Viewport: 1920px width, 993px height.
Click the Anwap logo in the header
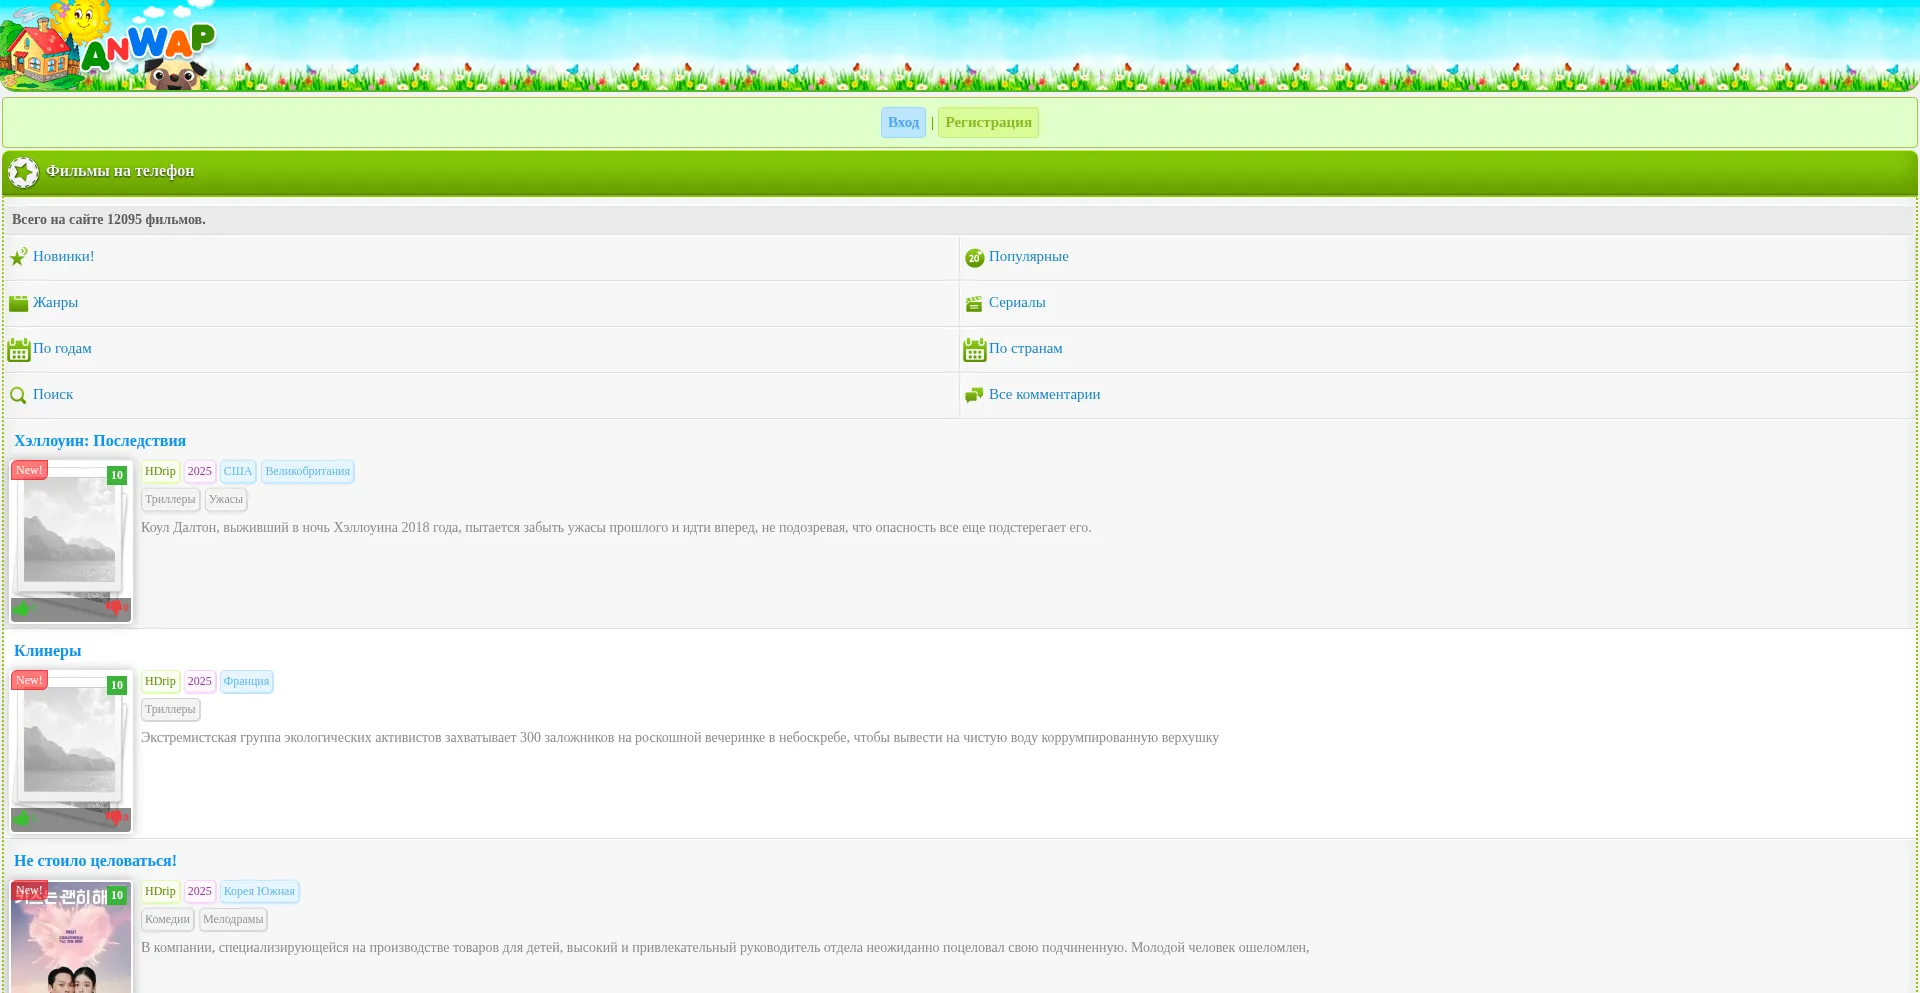coord(110,46)
